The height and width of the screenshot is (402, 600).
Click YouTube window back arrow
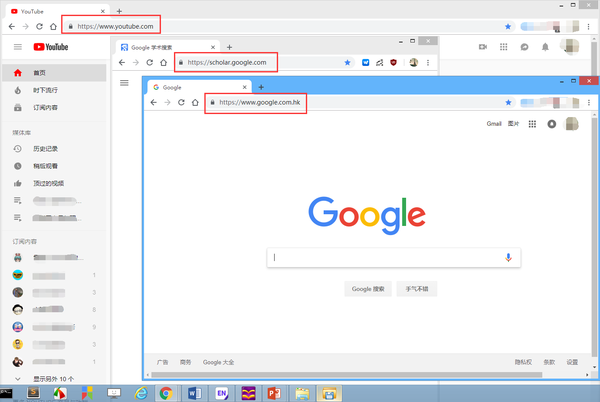[x=12, y=26]
